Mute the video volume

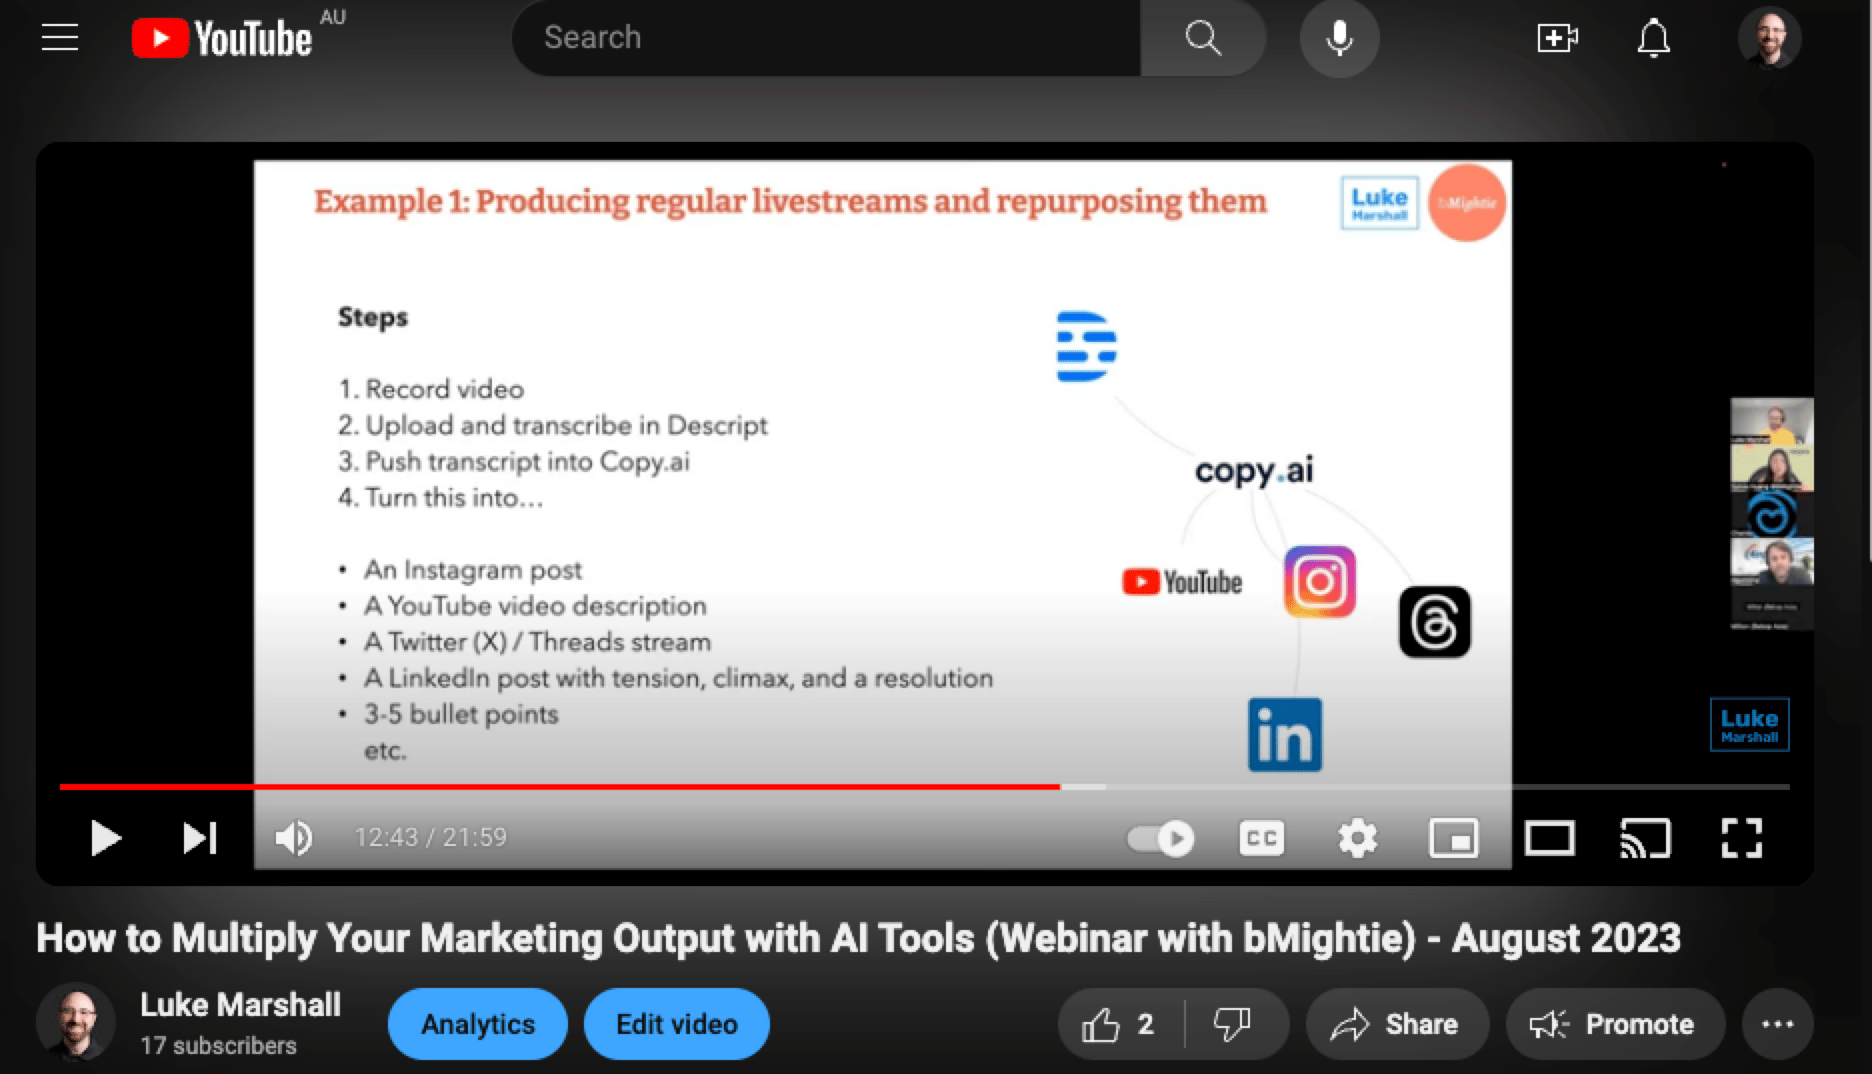(293, 838)
